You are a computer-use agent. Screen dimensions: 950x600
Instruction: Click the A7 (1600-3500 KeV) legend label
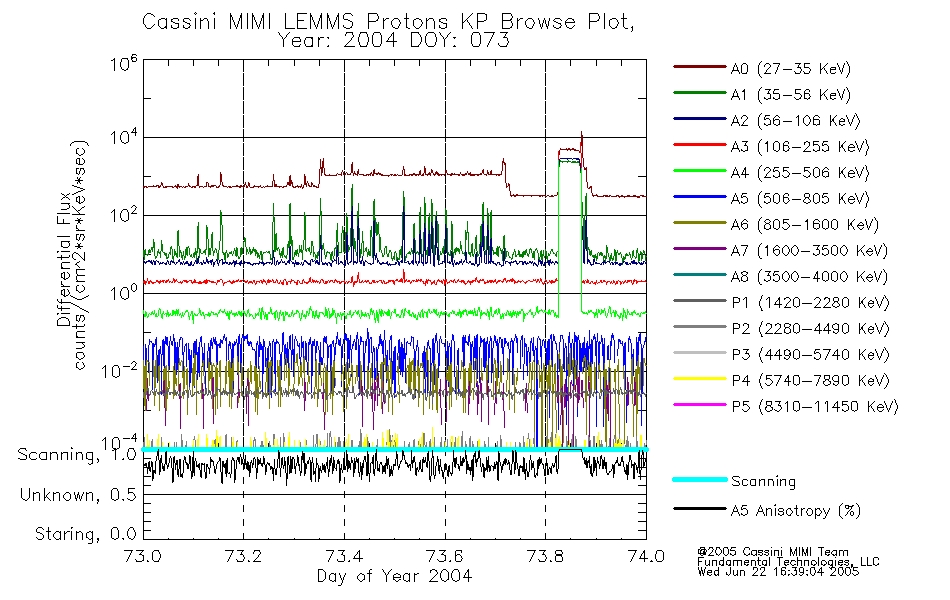[809, 251]
